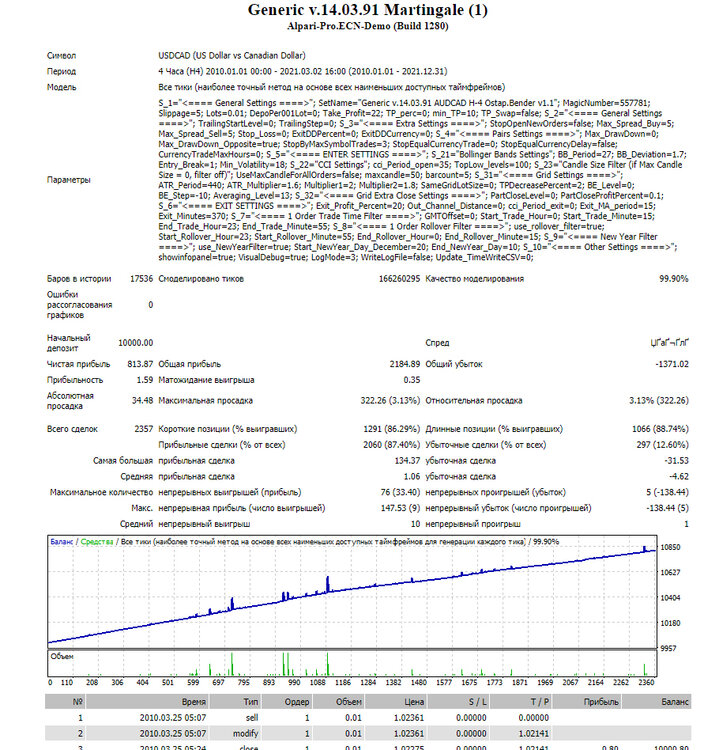Click the gross loss value -1371.02
The image size is (704, 750).
click(672, 364)
